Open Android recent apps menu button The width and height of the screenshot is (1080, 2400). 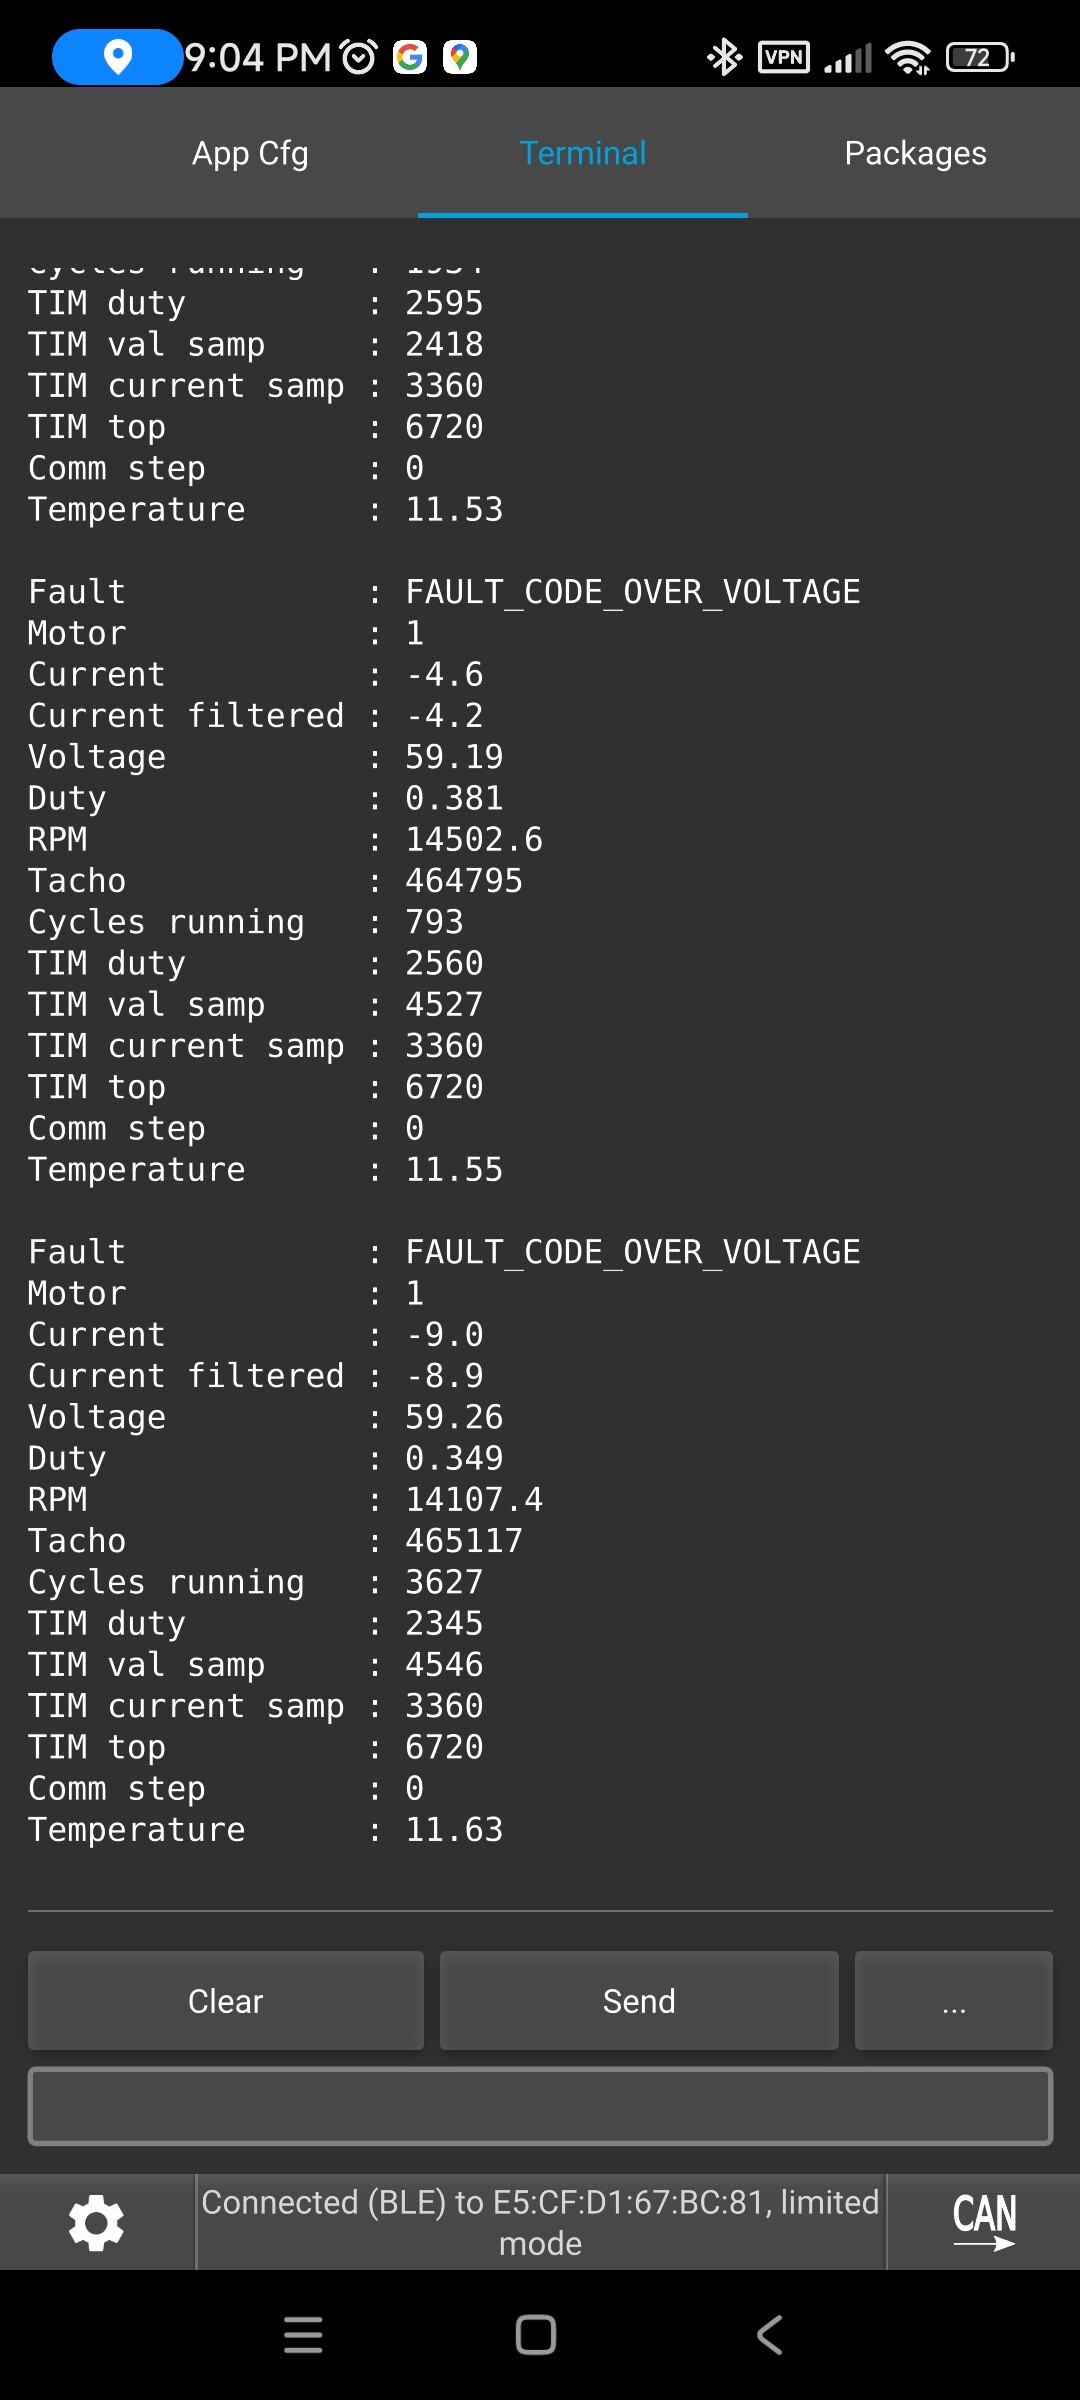303,2335
